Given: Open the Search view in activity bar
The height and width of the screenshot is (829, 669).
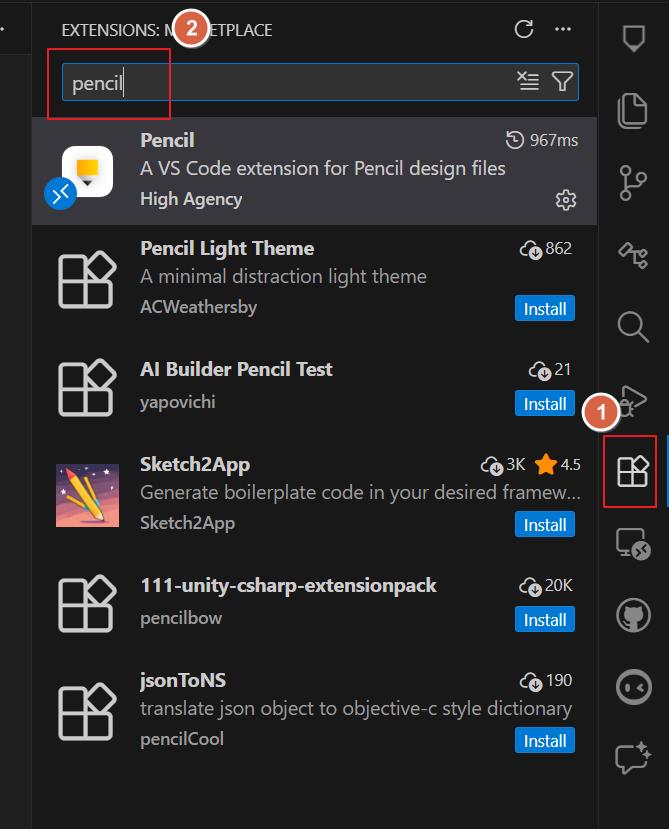Looking at the screenshot, I should pos(633,327).
